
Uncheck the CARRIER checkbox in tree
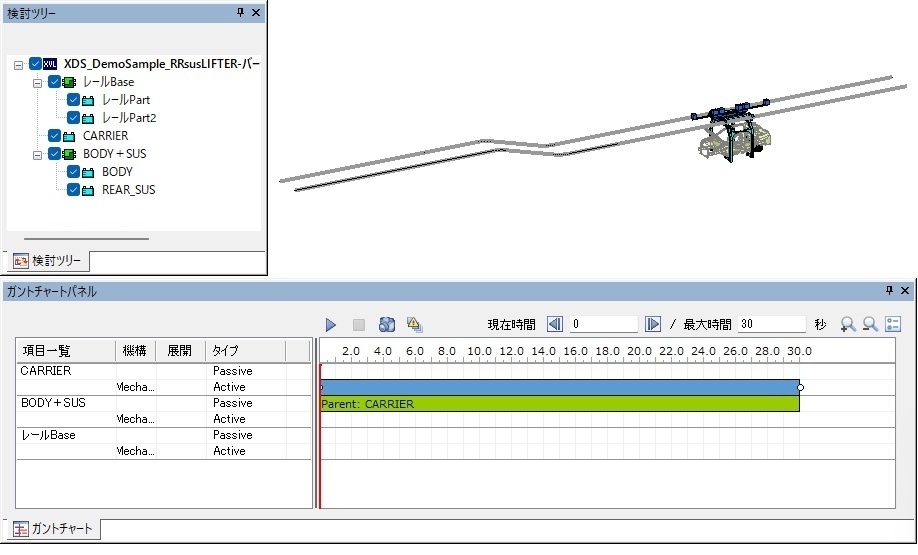tap(54, 136)
